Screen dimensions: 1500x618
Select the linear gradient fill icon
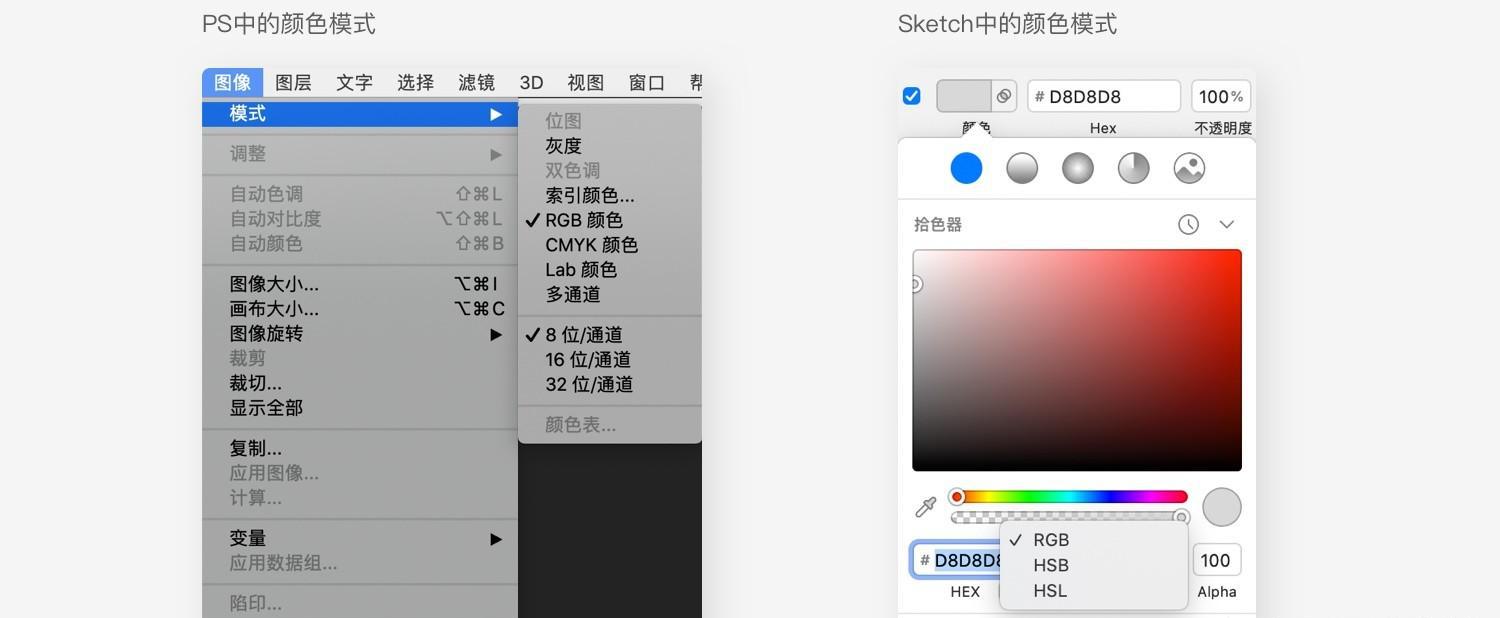(x=1022, y=168)
